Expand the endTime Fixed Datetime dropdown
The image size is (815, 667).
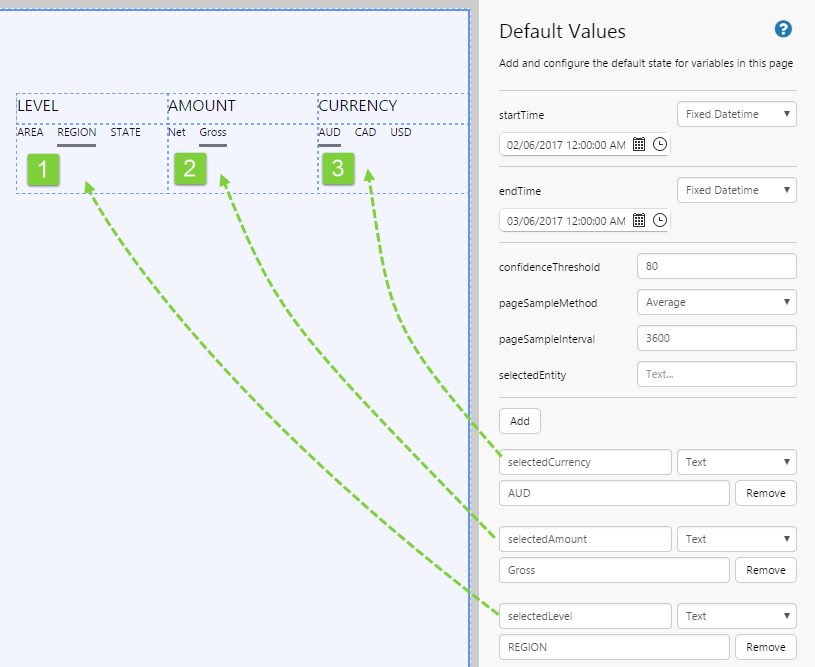coord(736,190)
